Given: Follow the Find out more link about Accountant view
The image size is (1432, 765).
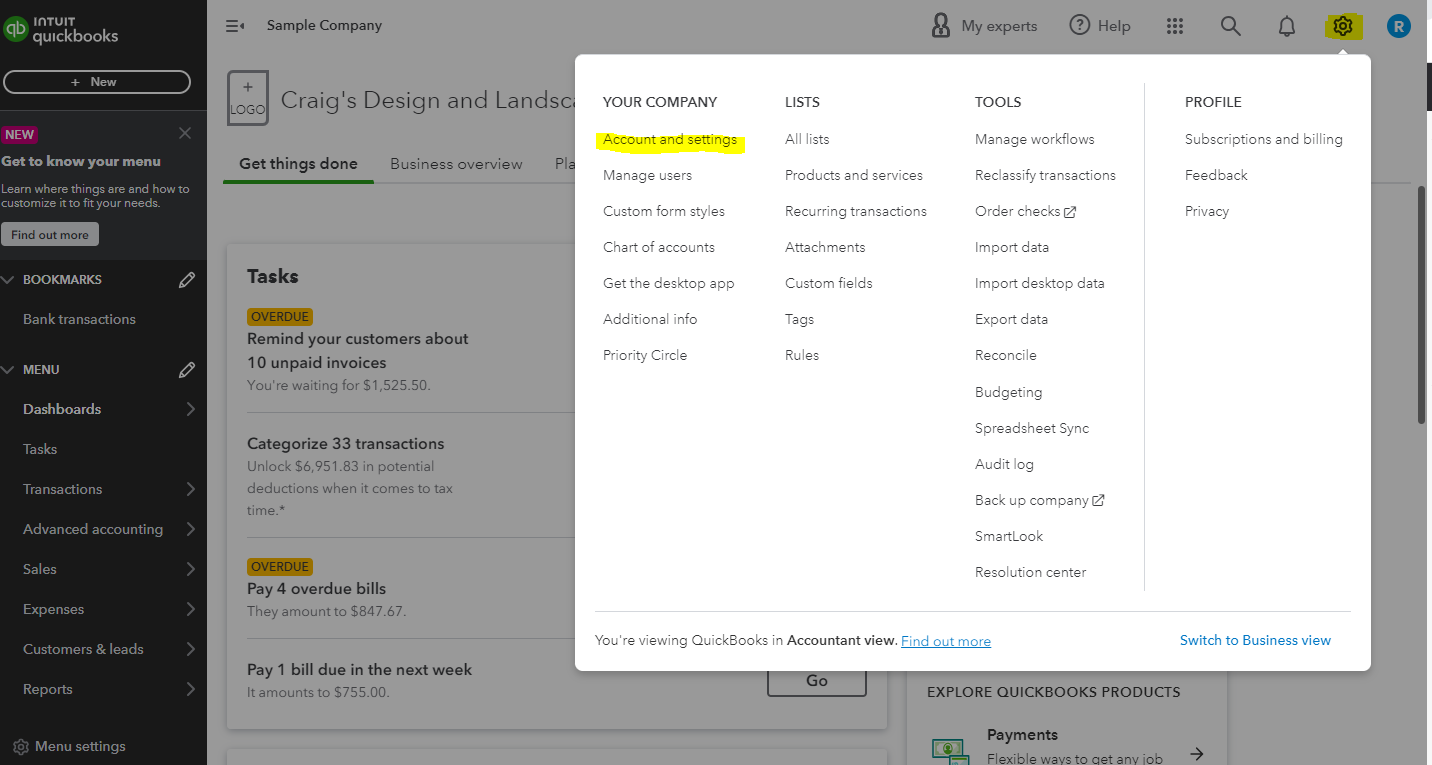Looking at the screenshot, I should 946,641.
